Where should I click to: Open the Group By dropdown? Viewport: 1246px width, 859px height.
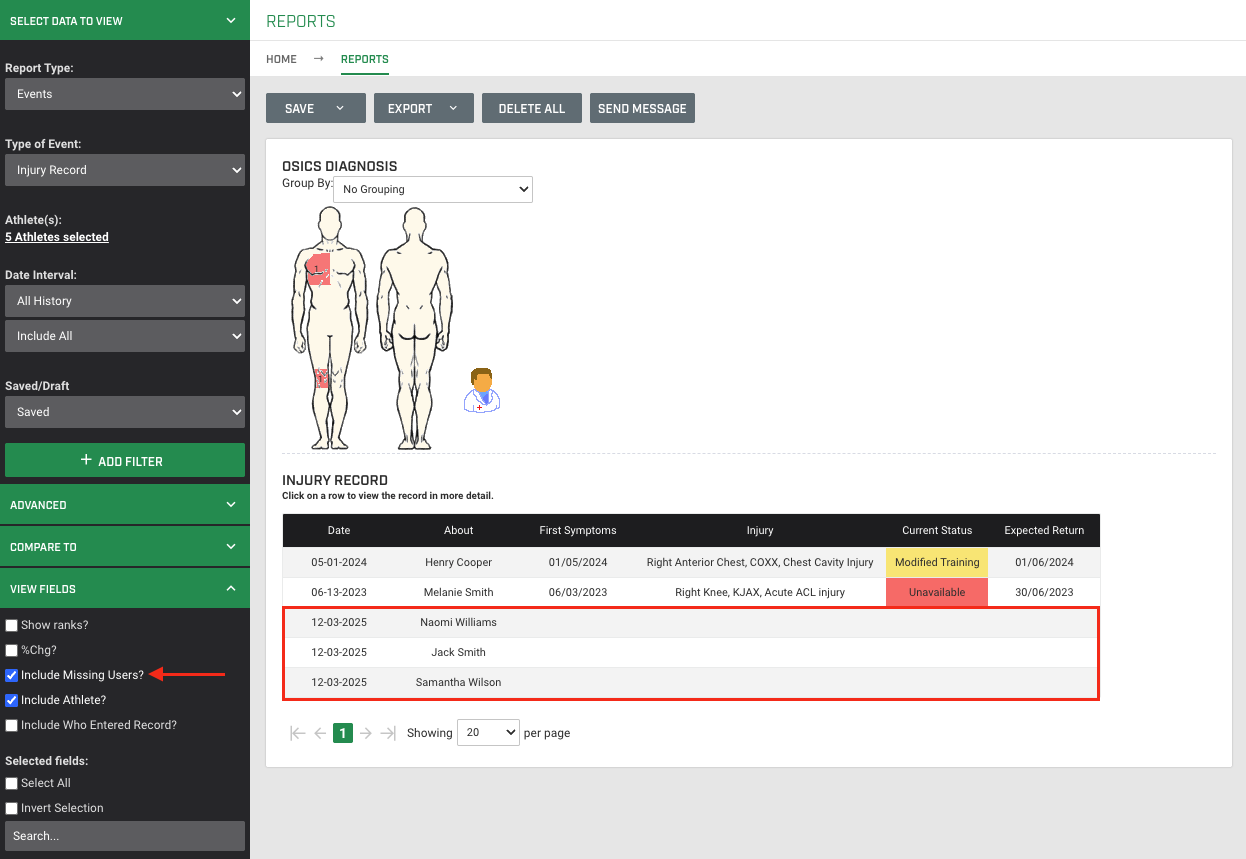pos(432,189)
